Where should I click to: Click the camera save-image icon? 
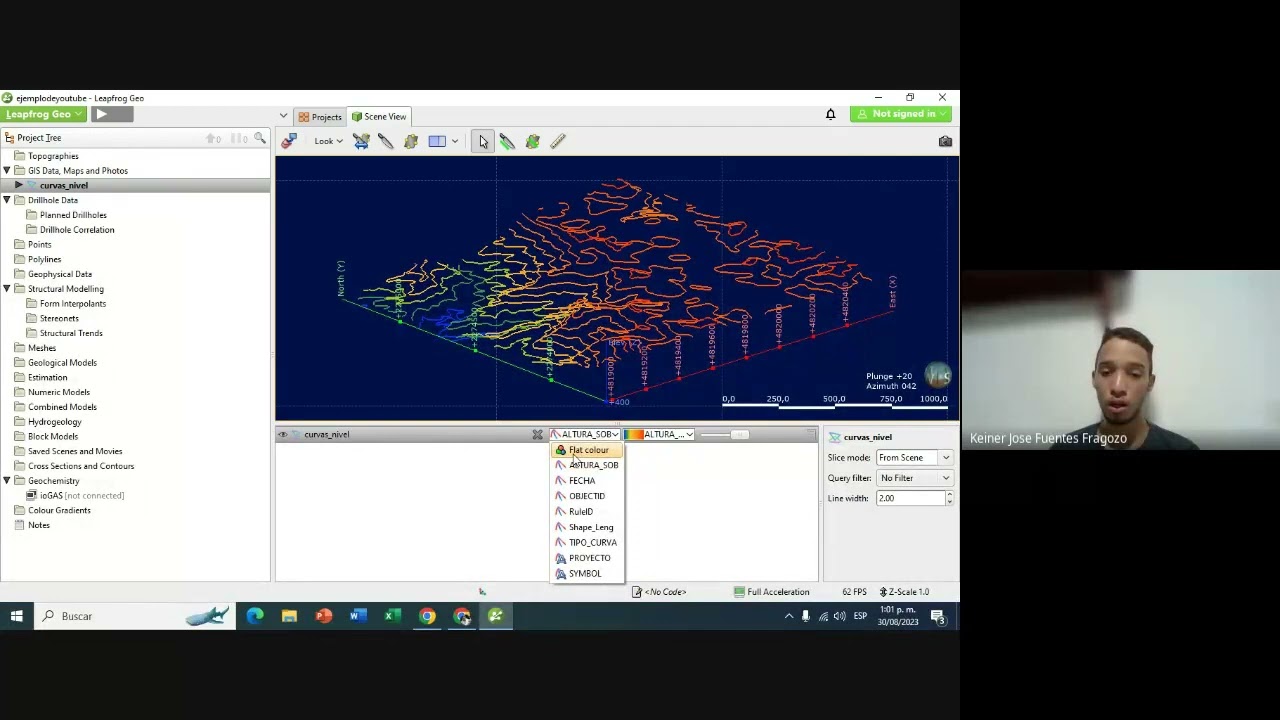tap(945, 141)
